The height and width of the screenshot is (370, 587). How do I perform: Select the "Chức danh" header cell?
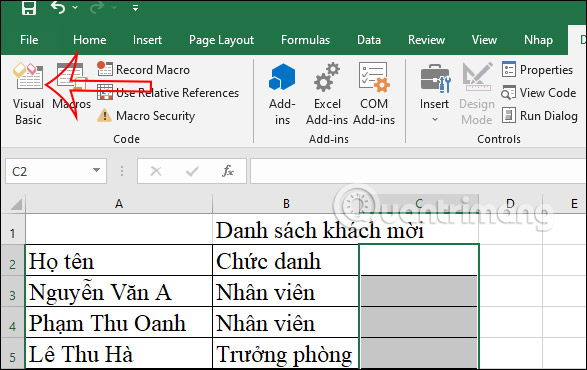tap(286, 260)
